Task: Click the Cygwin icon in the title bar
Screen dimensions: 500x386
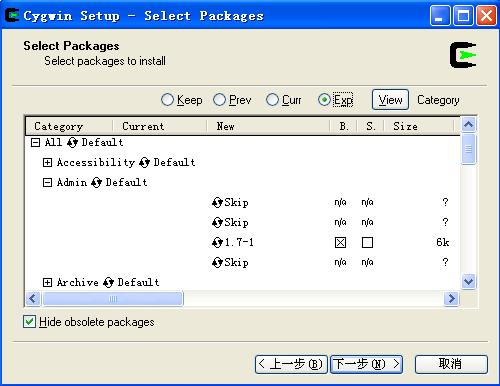Action: (12, 15)
